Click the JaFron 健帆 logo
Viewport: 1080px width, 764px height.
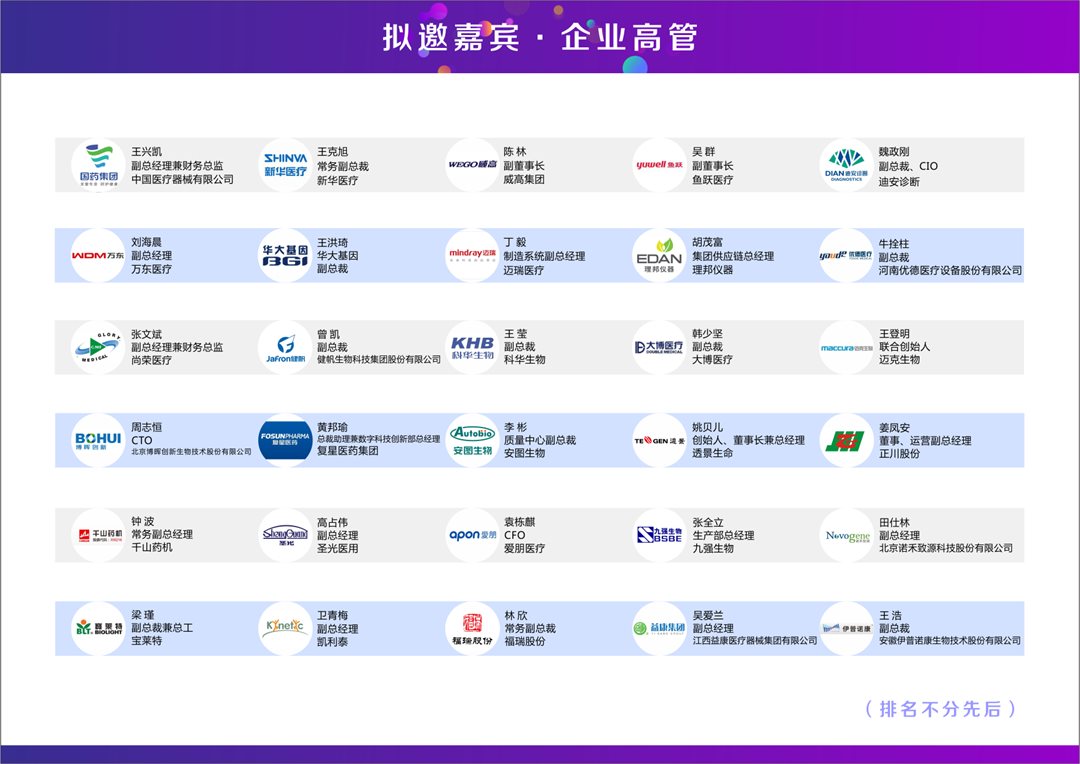click(285, 347)
